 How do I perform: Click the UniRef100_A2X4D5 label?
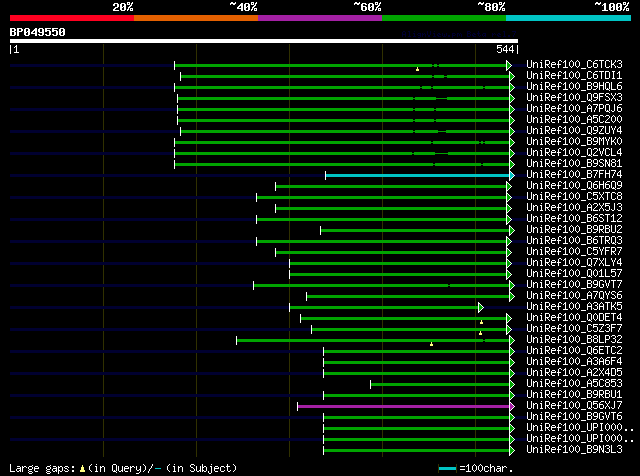coord(574,373)
